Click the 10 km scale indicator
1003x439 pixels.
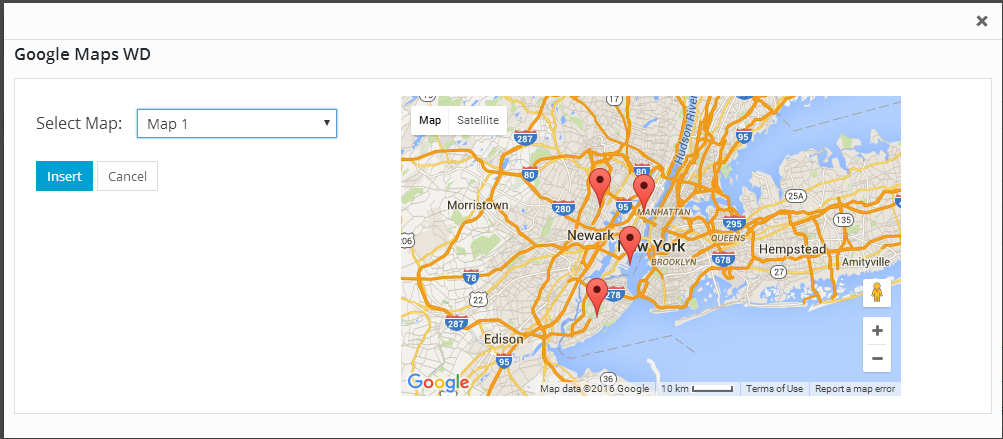click(697, 388)
